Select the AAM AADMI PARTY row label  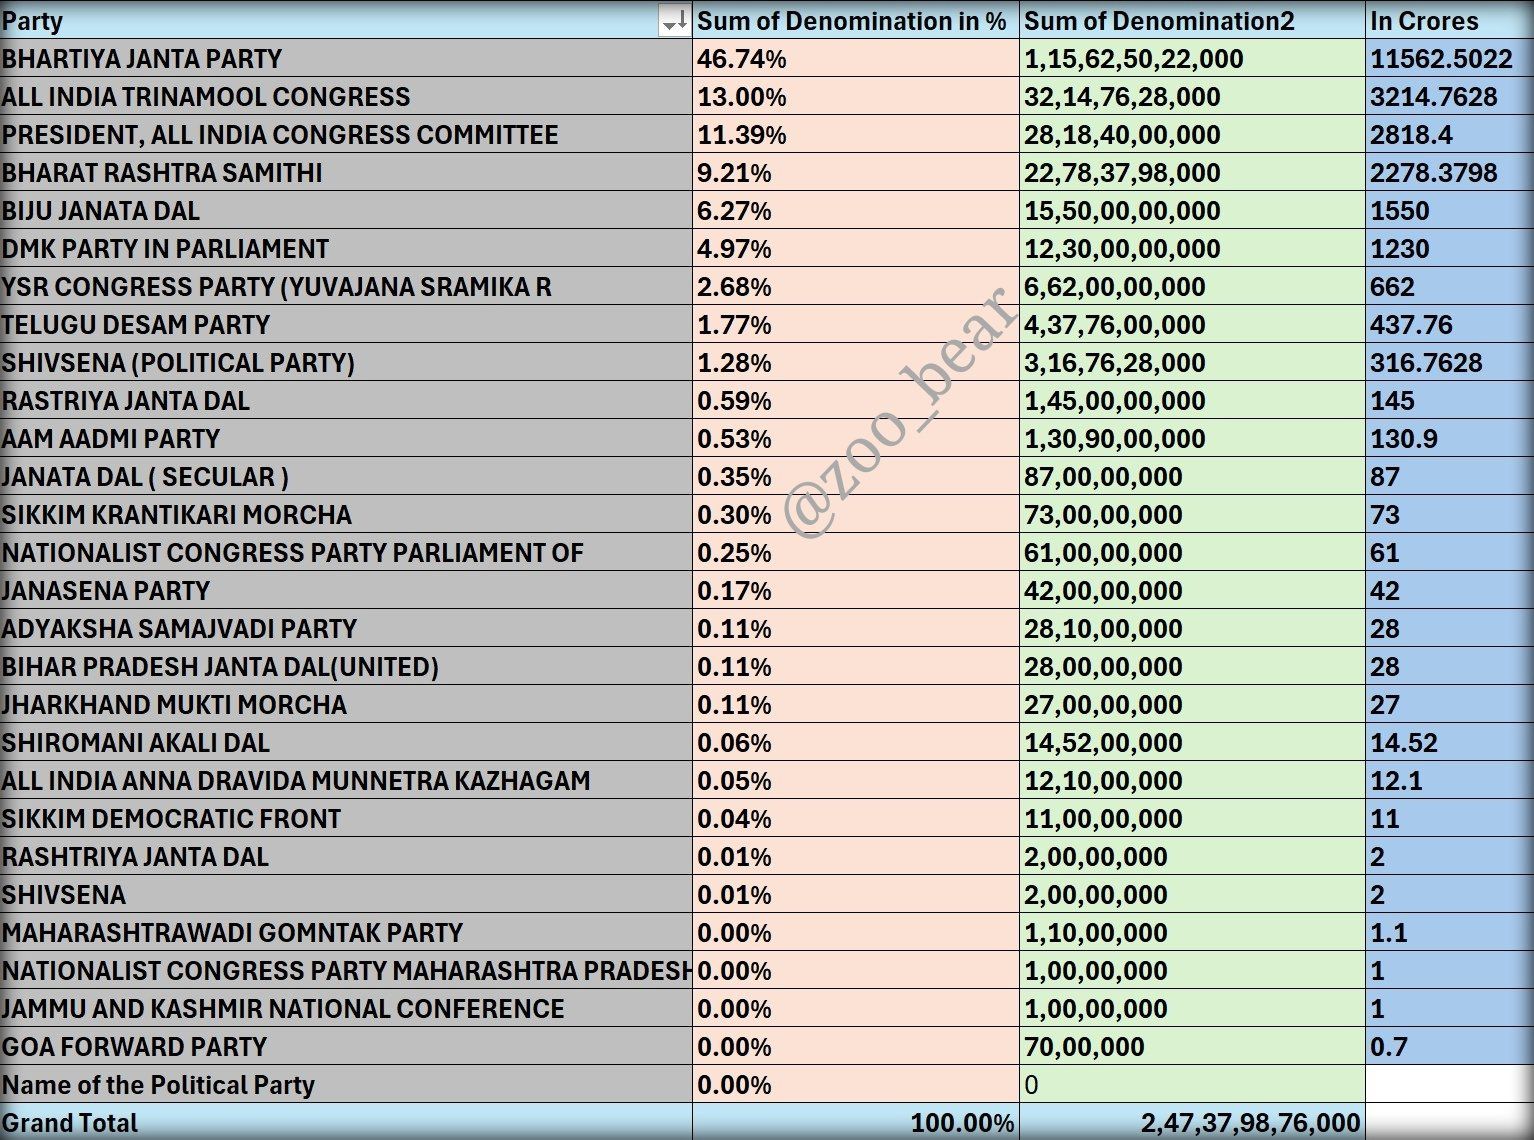[x=346, y=439]
